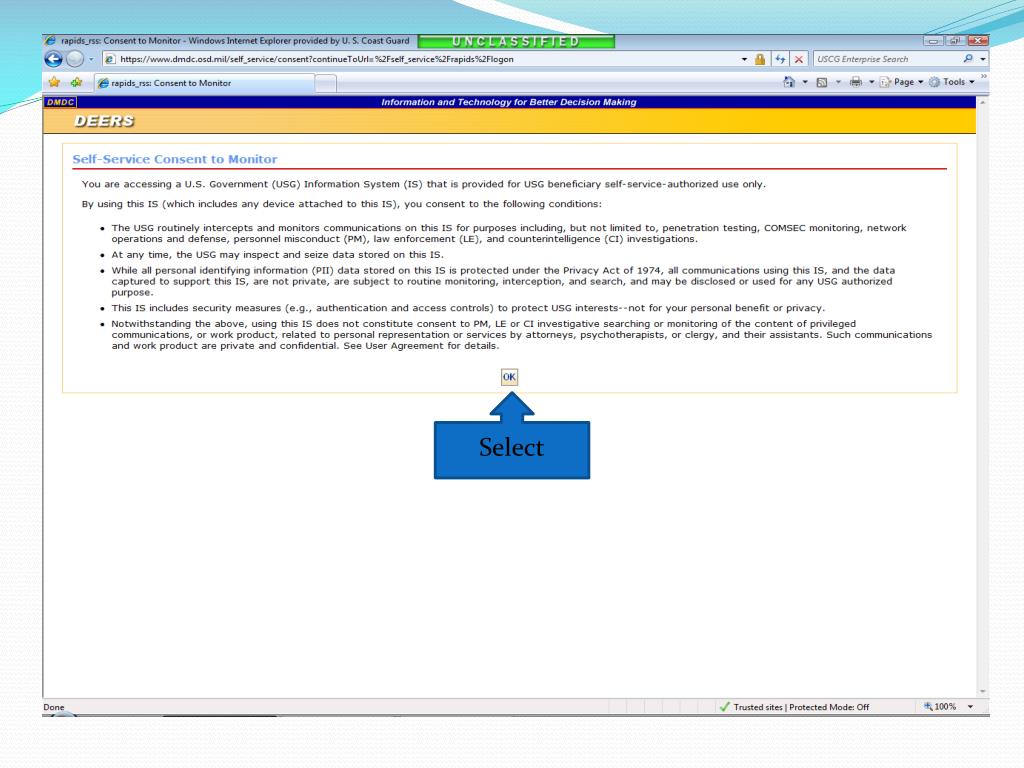This screenshot has height=768, width=1024.
Task: Click the scrollbar up arrow
Action: pos(982,103)
